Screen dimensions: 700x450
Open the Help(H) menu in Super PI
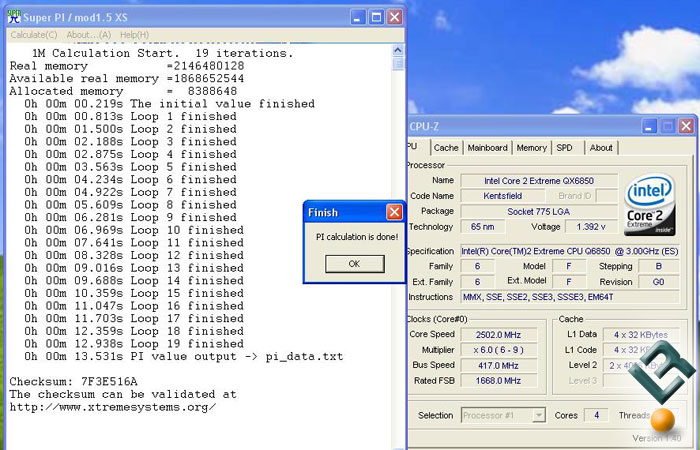(134, 35)
